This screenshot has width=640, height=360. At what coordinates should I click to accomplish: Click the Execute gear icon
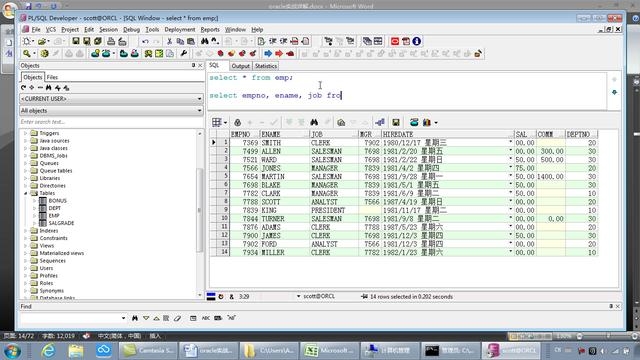(x=44, y=53)
